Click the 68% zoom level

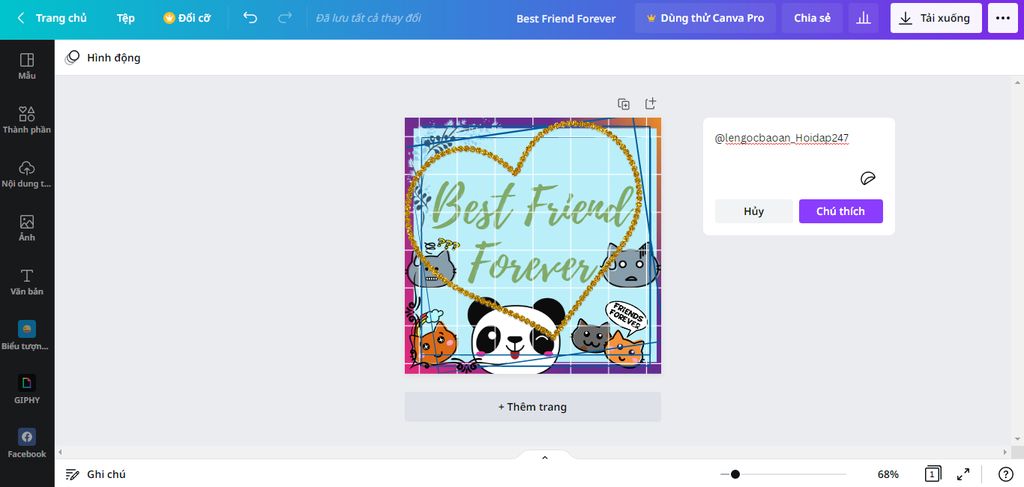pyautogui.click(x=888, y=474)
